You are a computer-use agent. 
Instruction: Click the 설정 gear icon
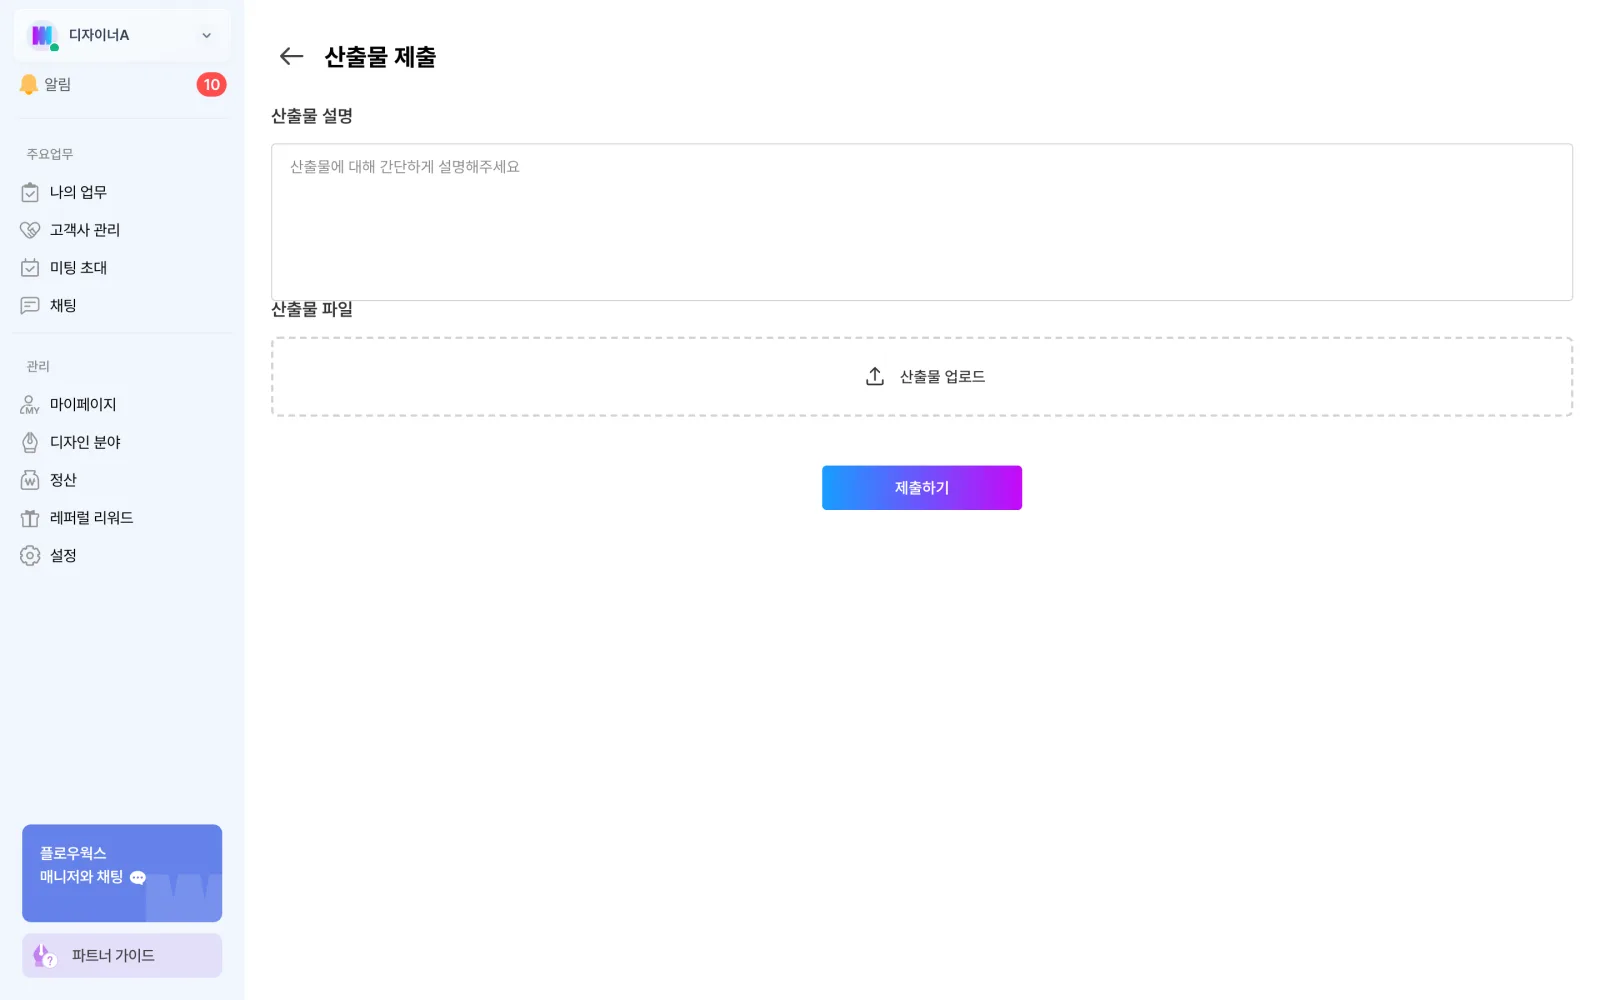30,556
